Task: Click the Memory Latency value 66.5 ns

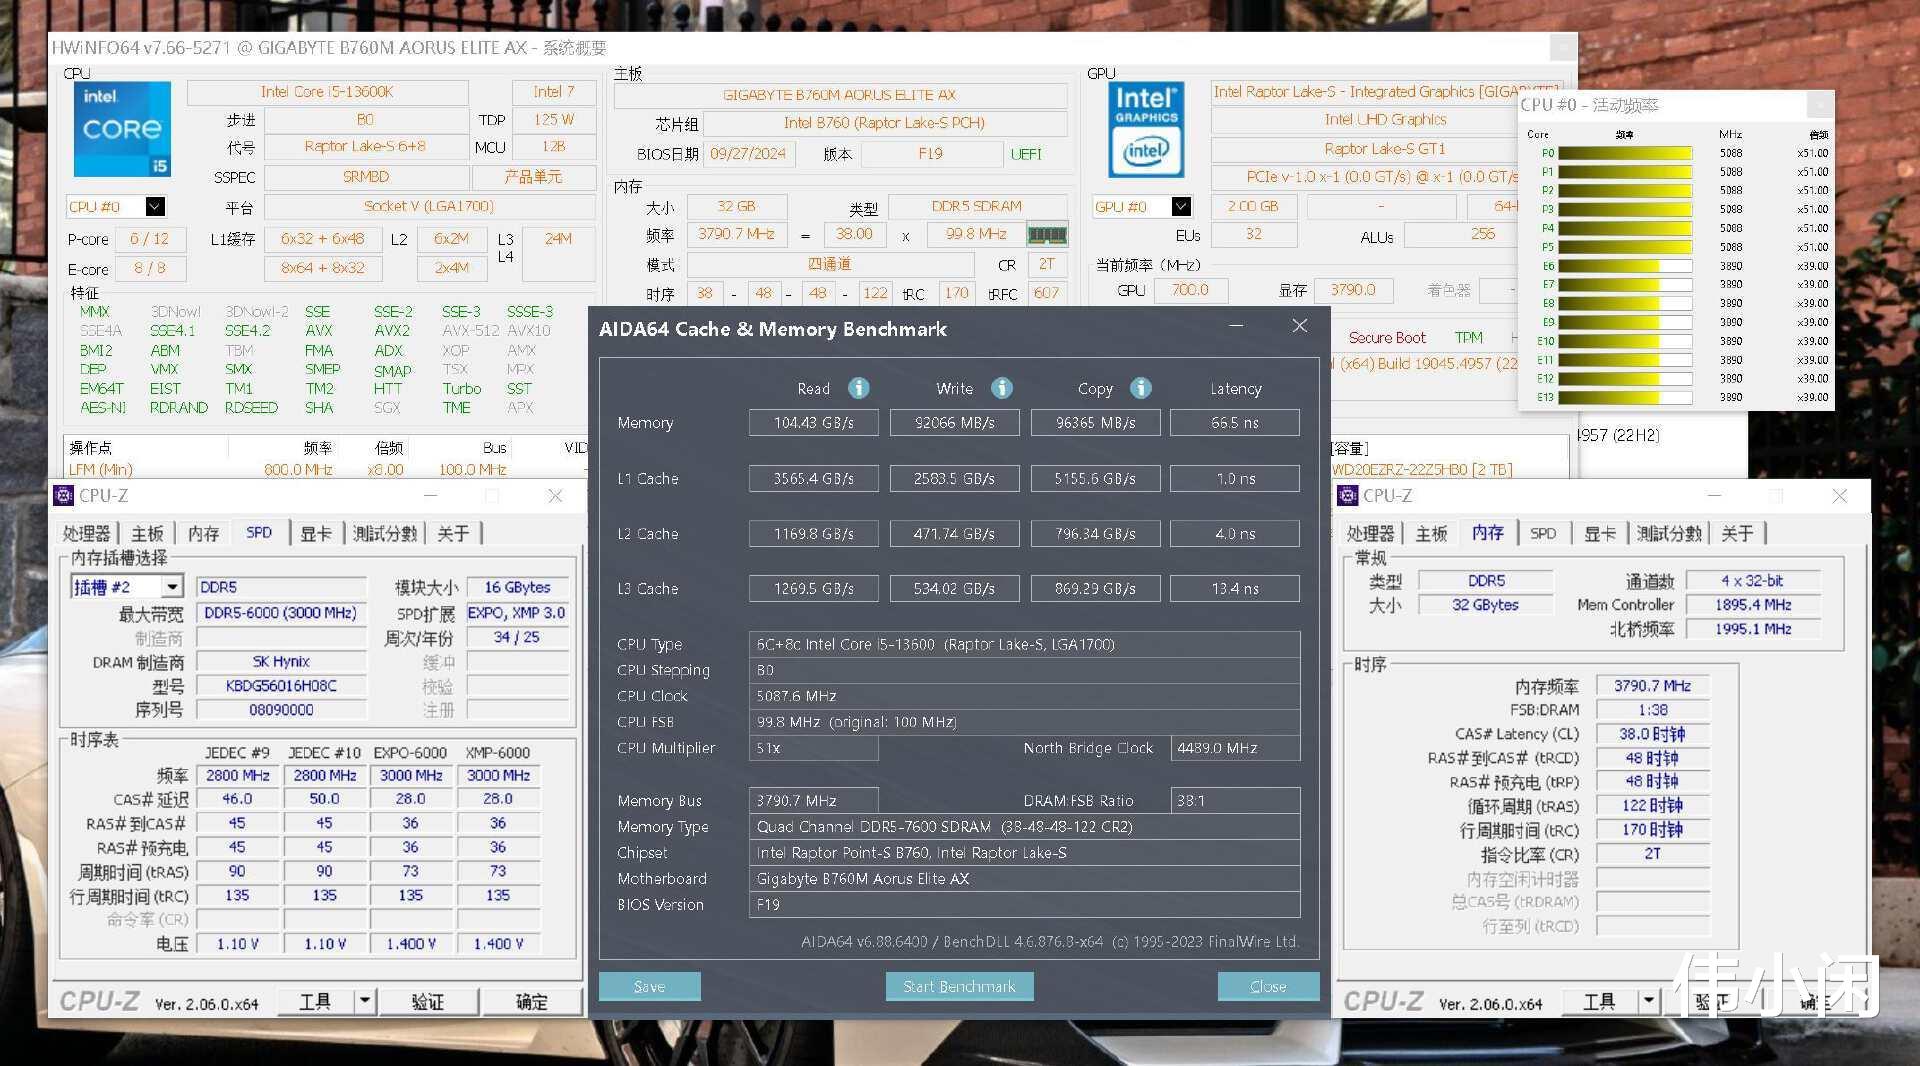Action: [1235, 423]
